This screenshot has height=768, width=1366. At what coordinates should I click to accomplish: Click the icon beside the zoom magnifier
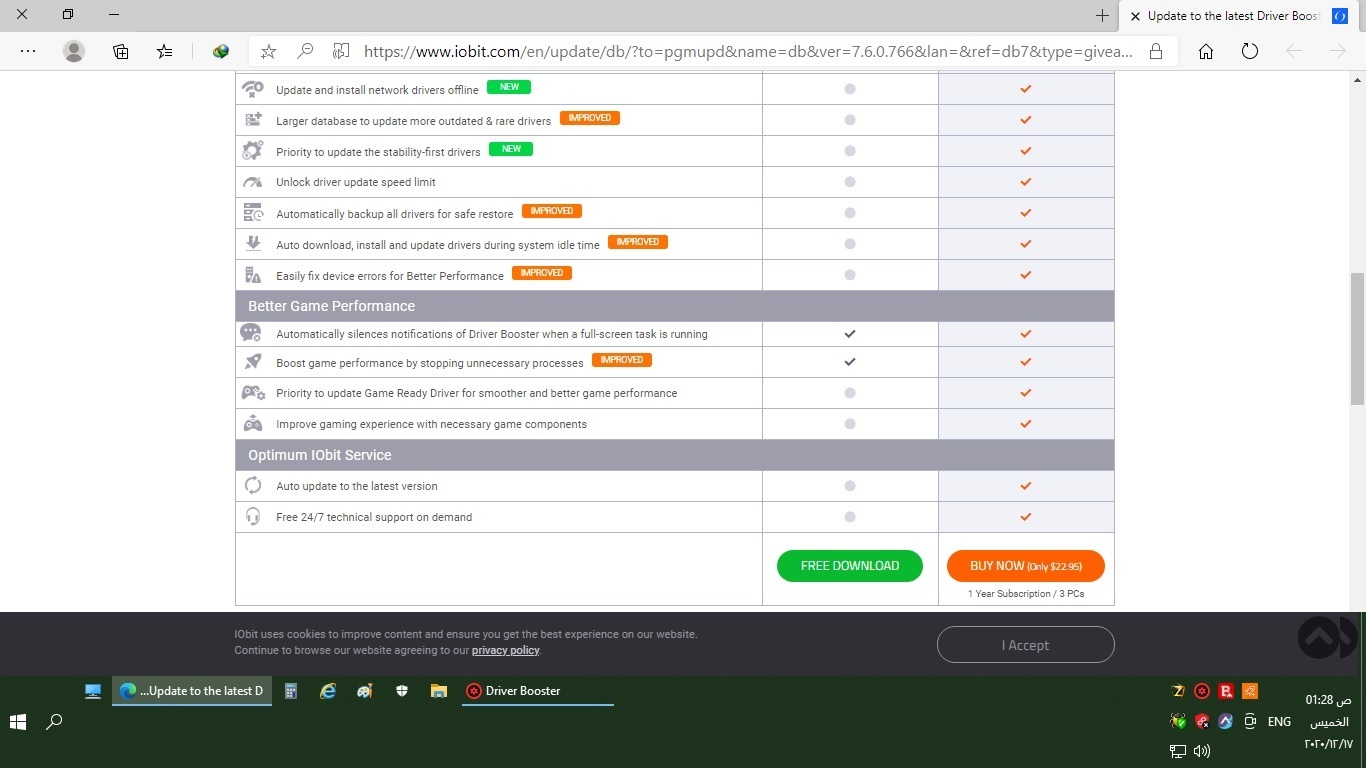pyautogui.click(x=341, y=51)
